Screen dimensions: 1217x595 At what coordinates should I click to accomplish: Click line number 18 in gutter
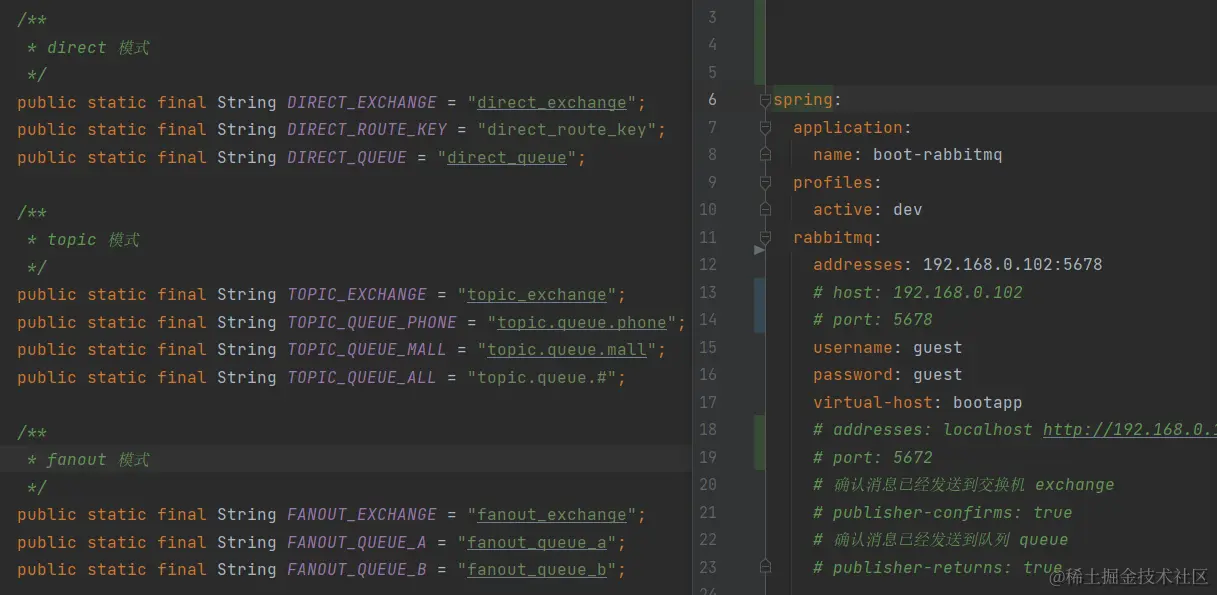point(708,430)
